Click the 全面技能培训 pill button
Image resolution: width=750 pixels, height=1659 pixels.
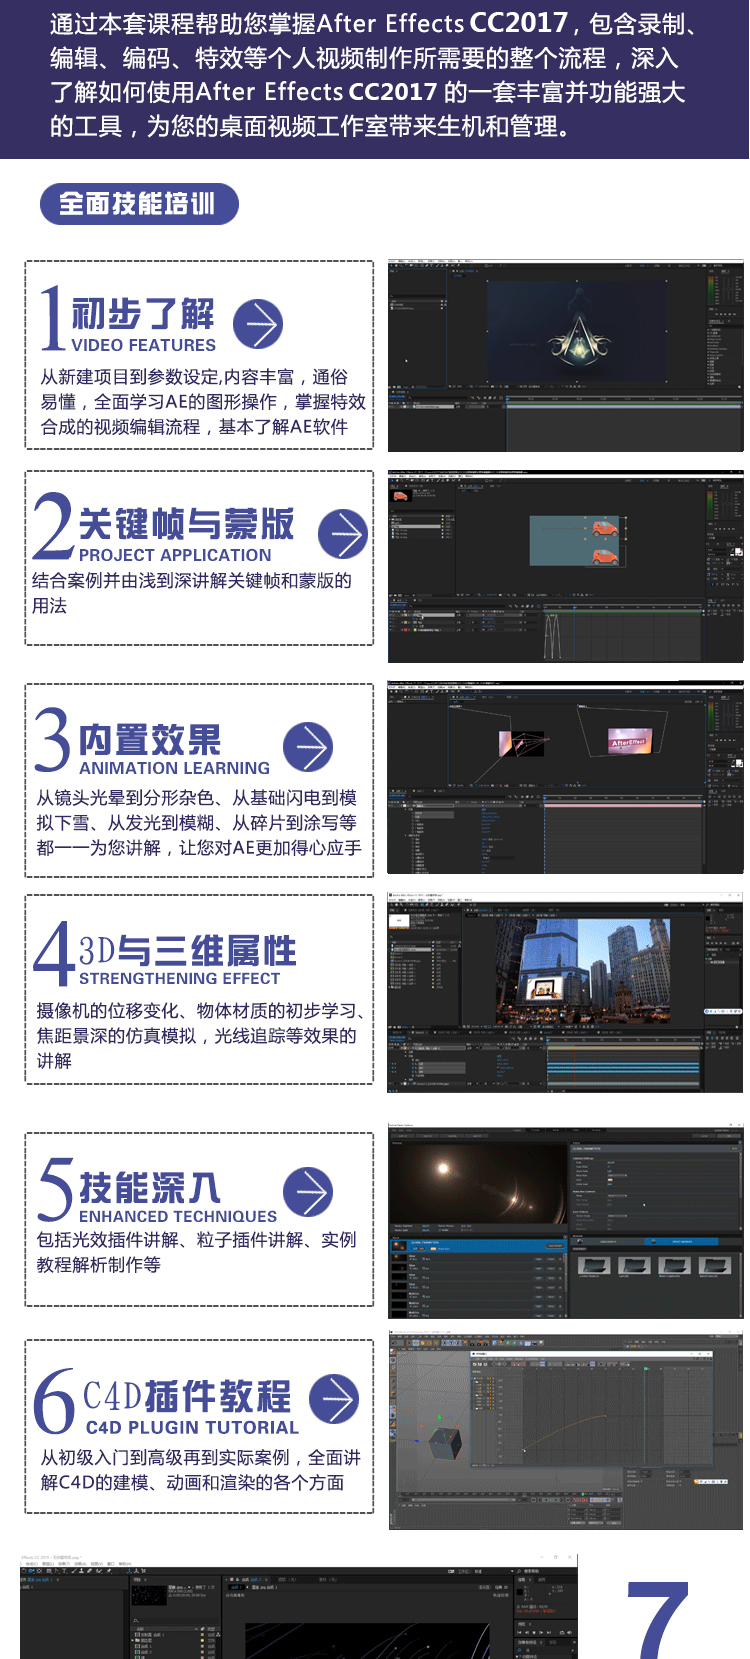[139, 204]
